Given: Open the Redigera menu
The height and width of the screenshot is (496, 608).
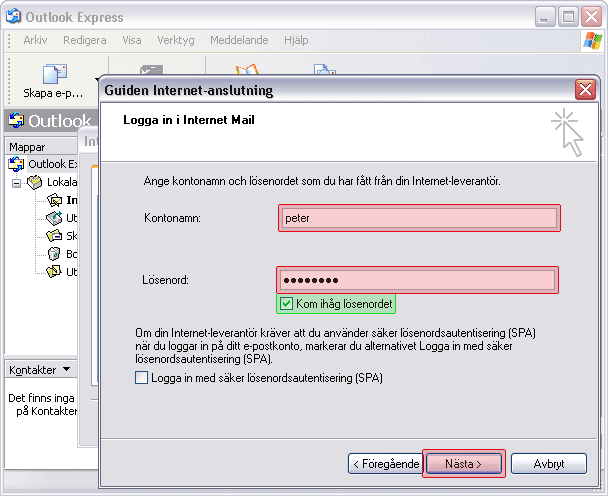Looking at the screenshot, I should coord(84,40).
